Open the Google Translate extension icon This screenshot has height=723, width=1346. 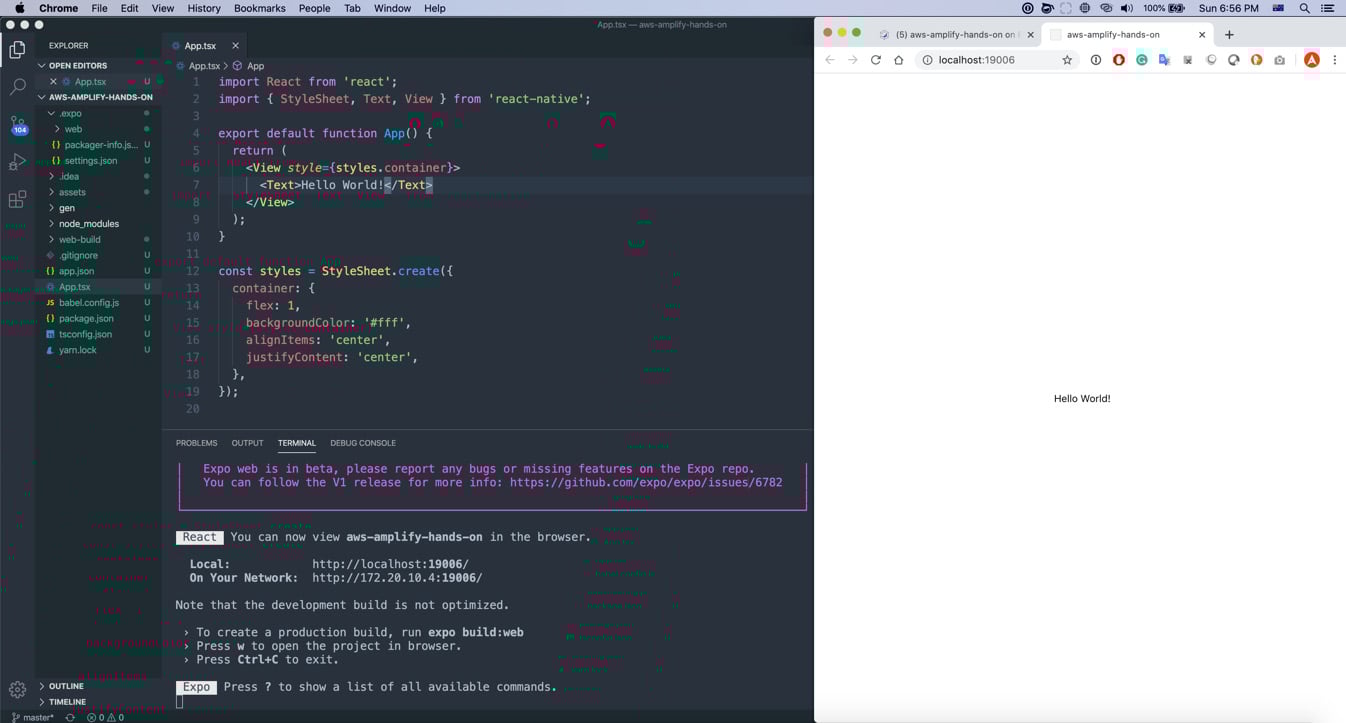pos(1165,60)
